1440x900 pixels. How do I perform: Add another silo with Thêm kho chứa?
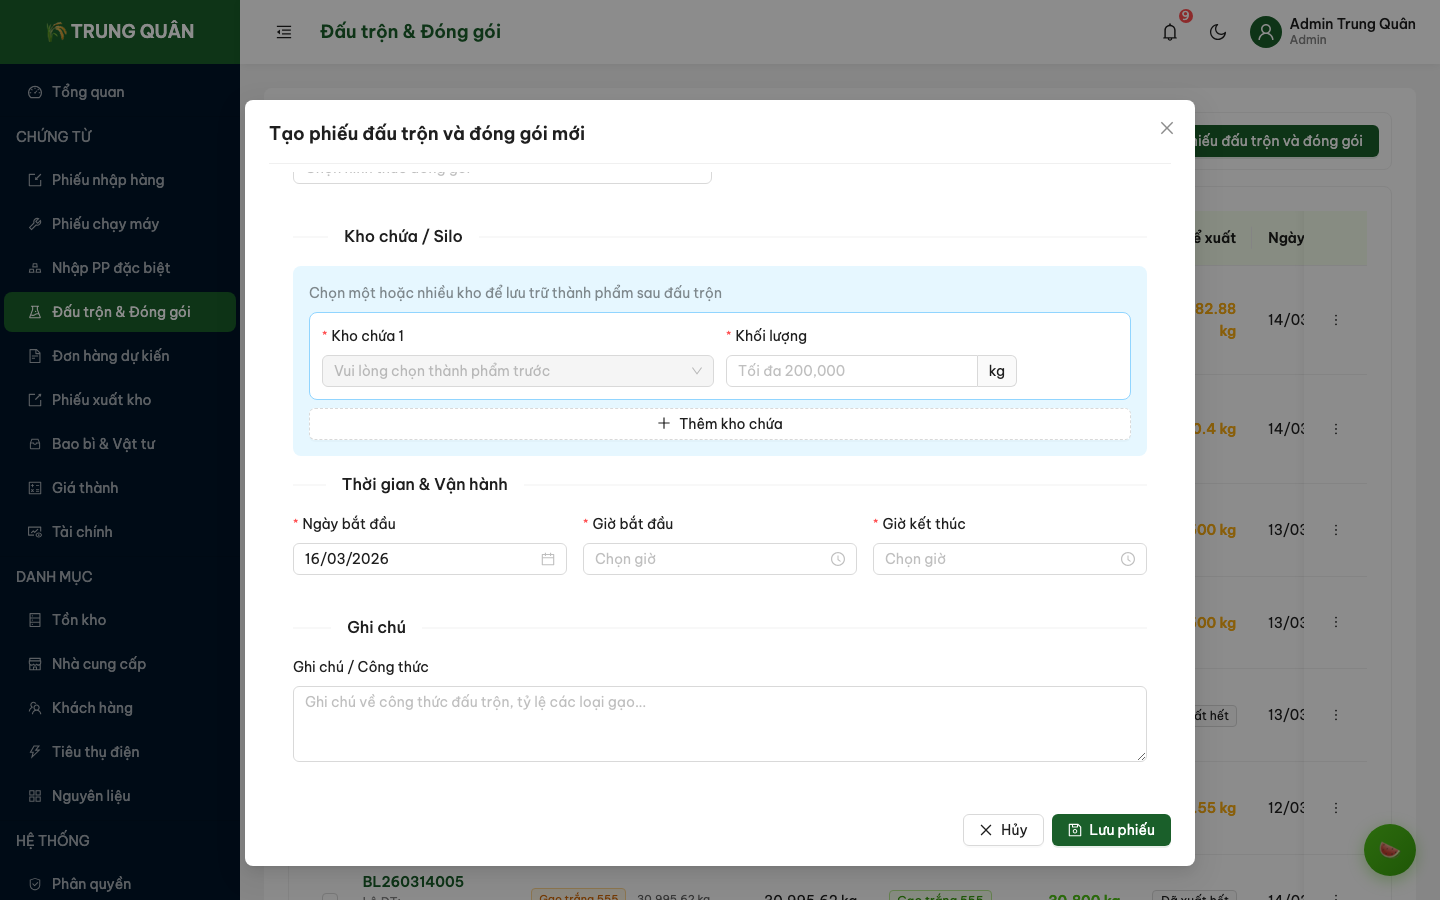coord(720,424)
